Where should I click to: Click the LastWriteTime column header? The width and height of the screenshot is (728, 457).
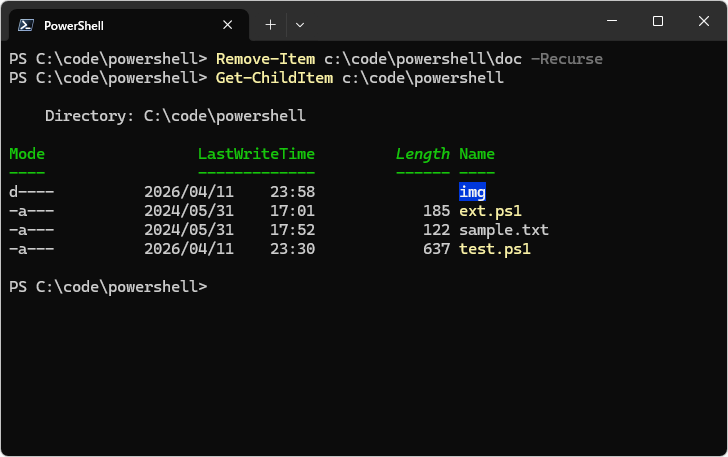pyautogui.click(x=256, y=154)
